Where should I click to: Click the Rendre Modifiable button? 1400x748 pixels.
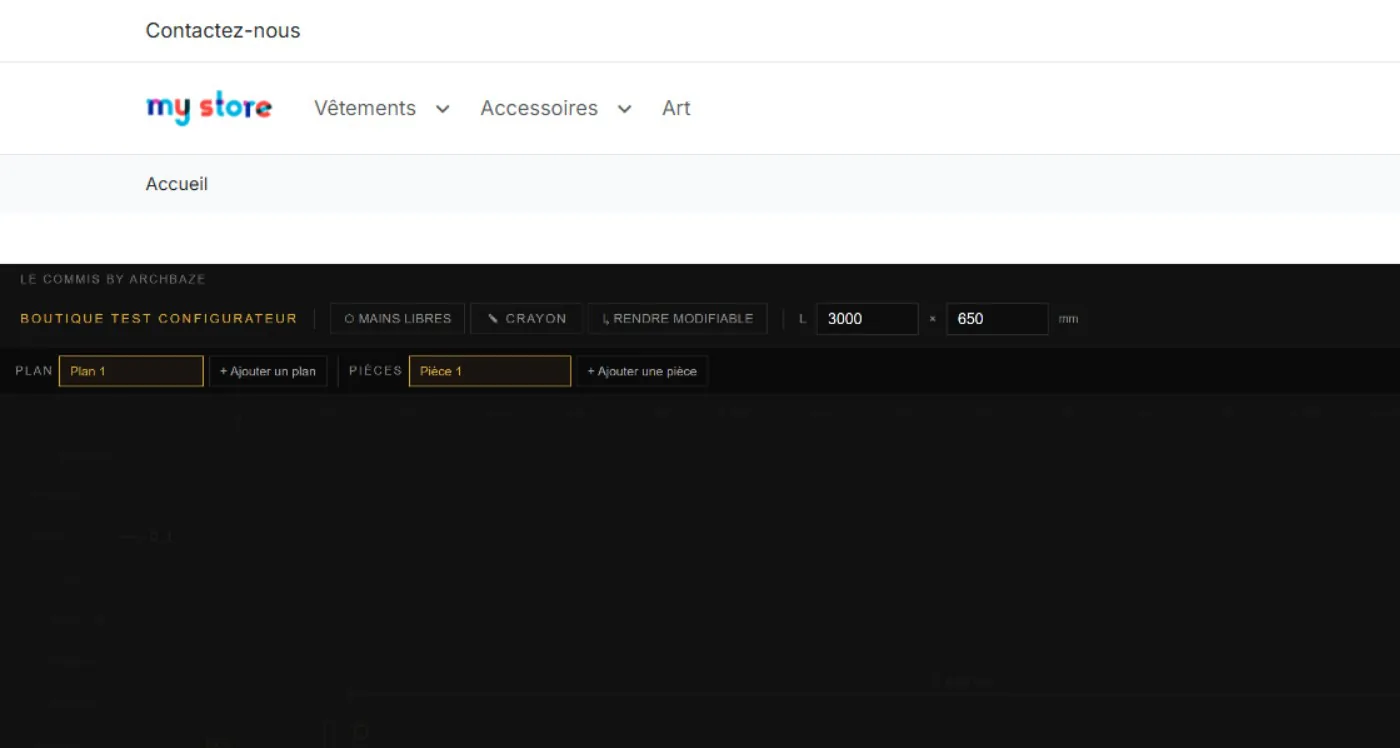point(677,319)
